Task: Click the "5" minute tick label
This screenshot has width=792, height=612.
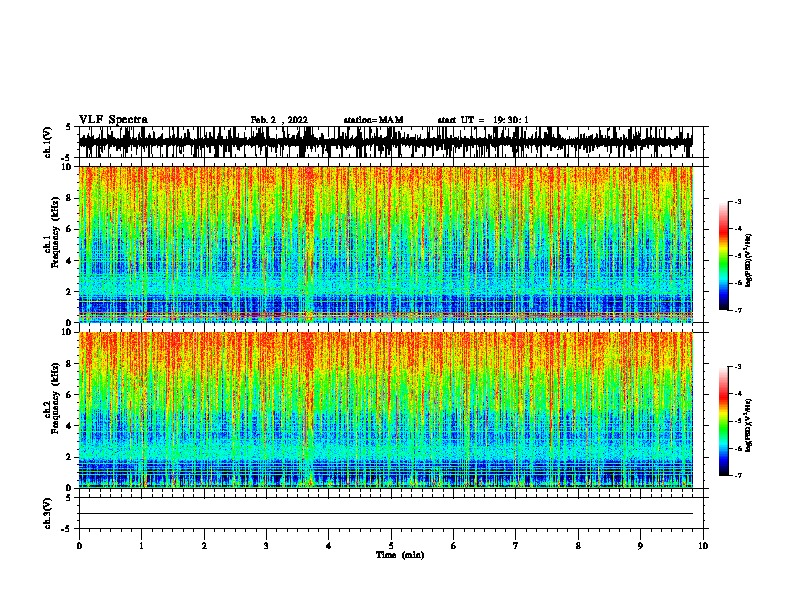Action: coord(391,546)
